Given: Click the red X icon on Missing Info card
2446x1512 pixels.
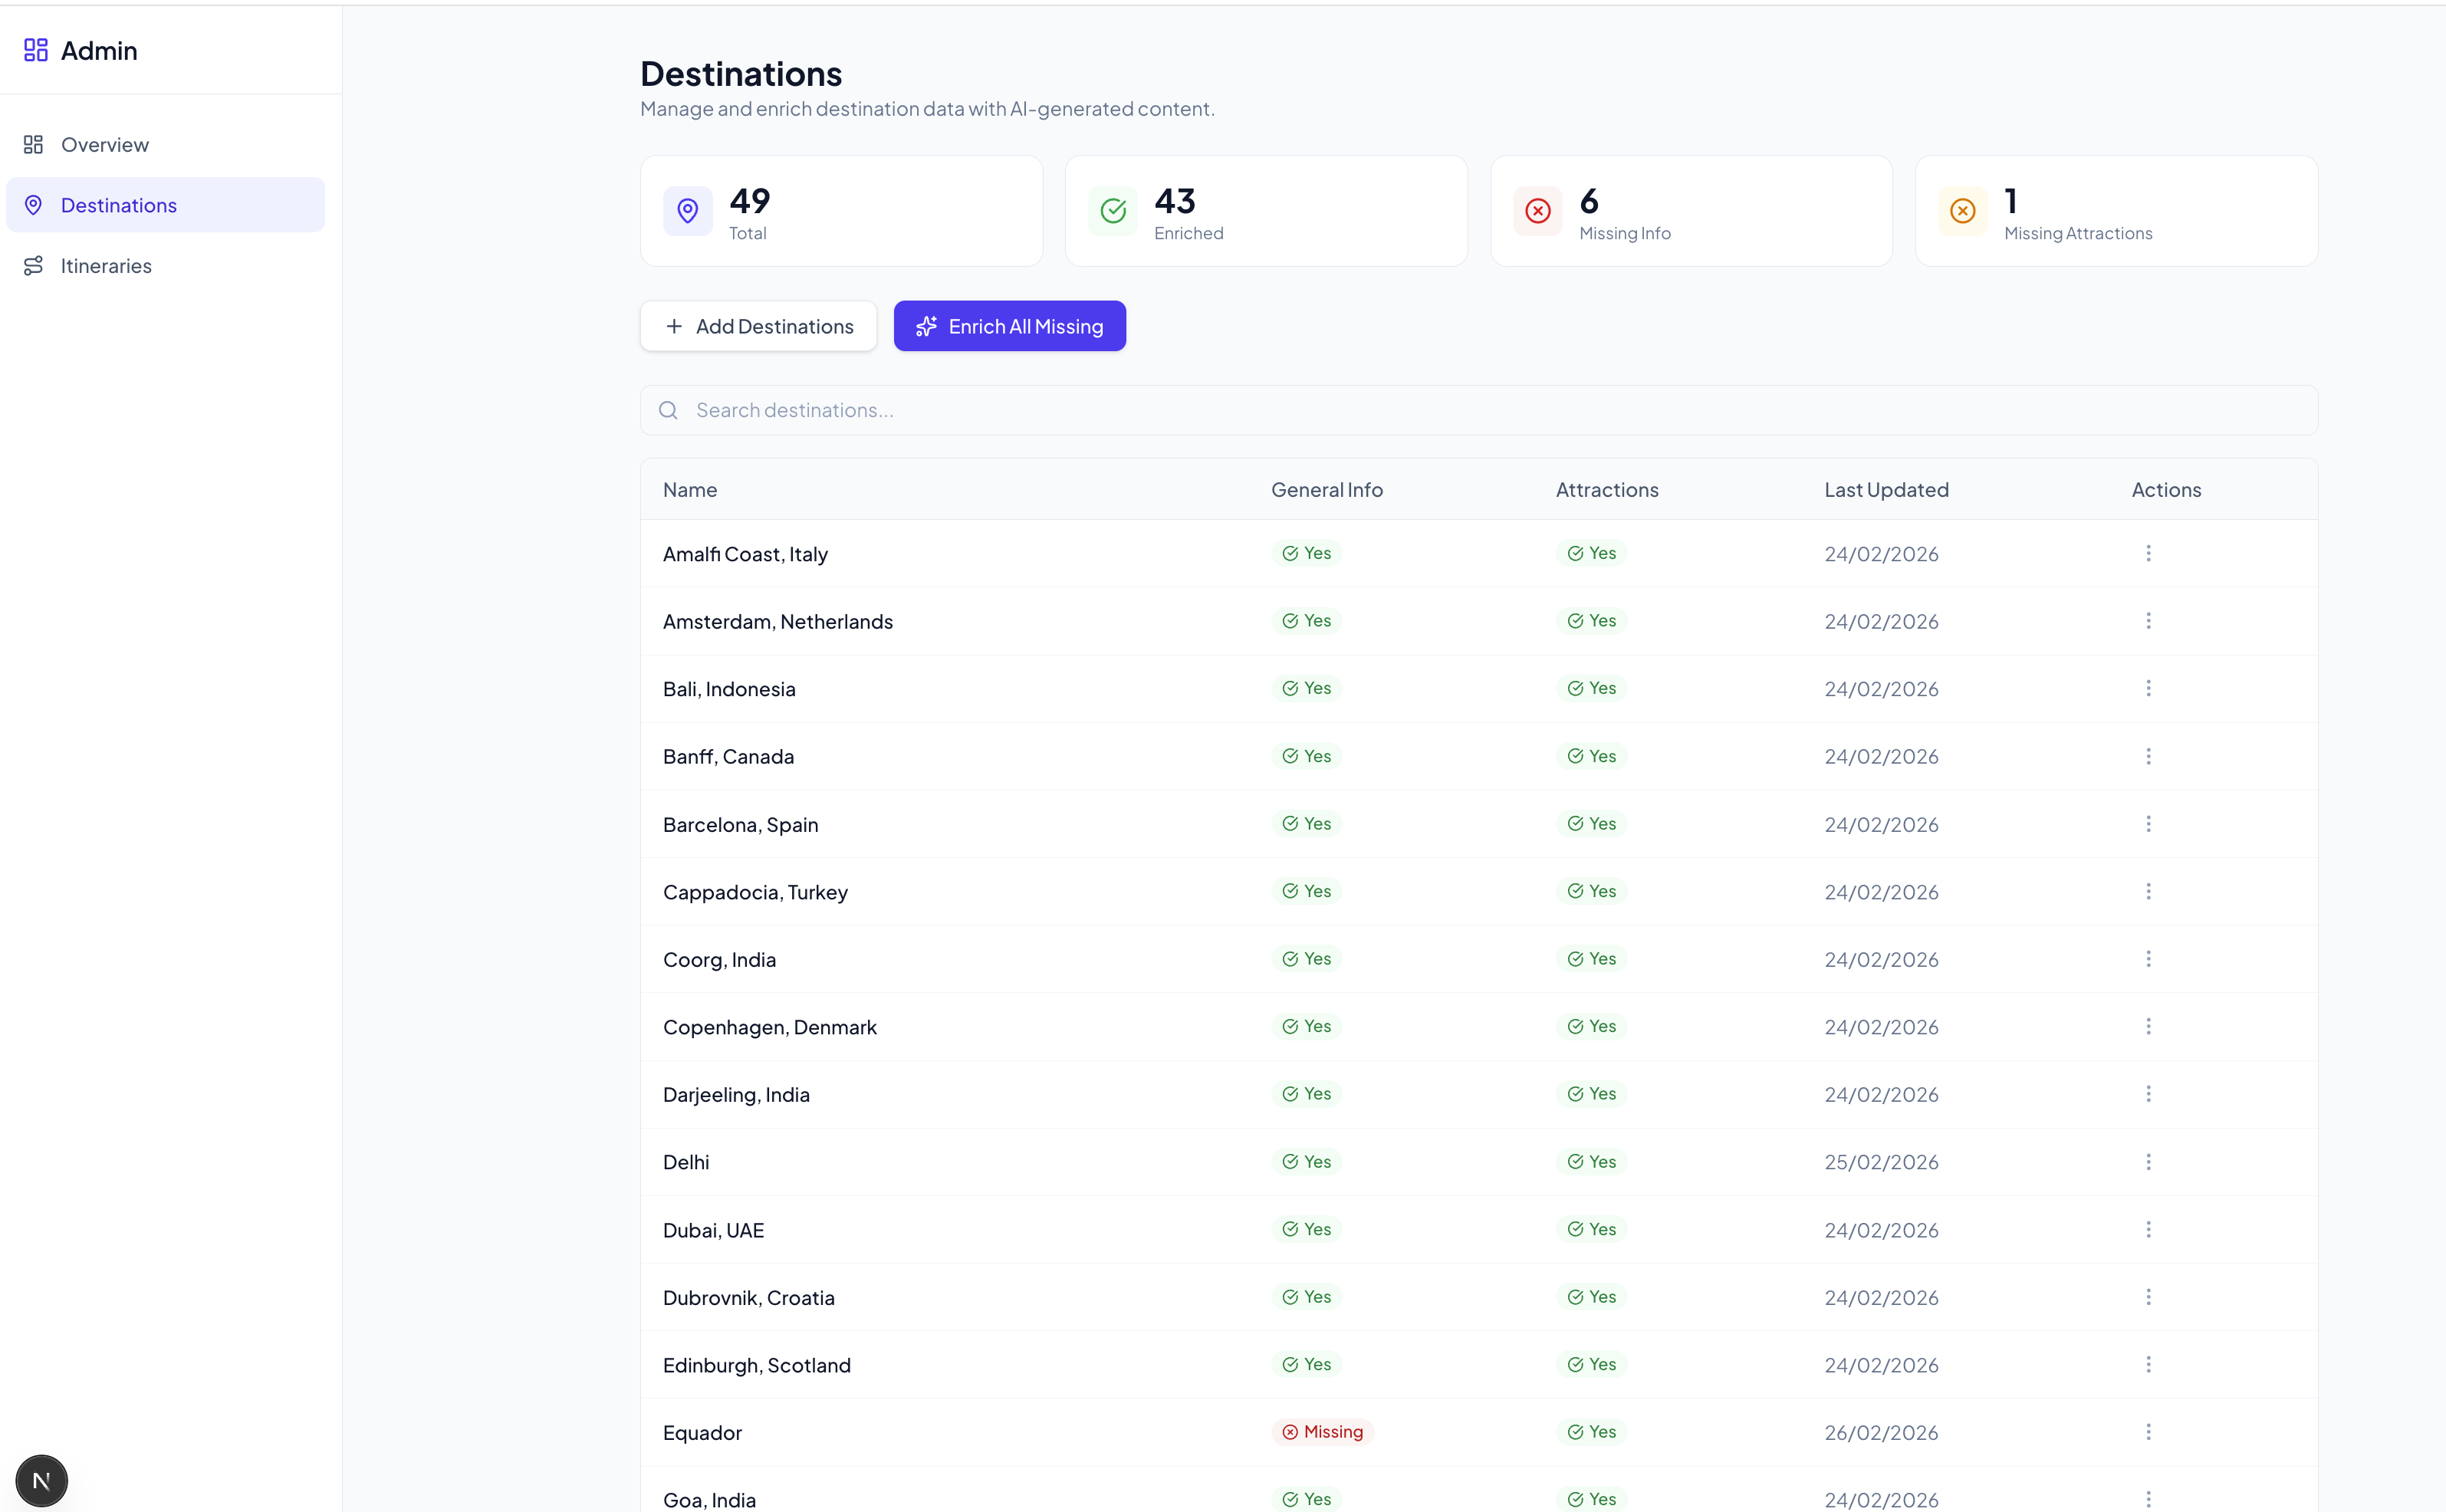Looking at the screenshot, I should coord(1537,211).
